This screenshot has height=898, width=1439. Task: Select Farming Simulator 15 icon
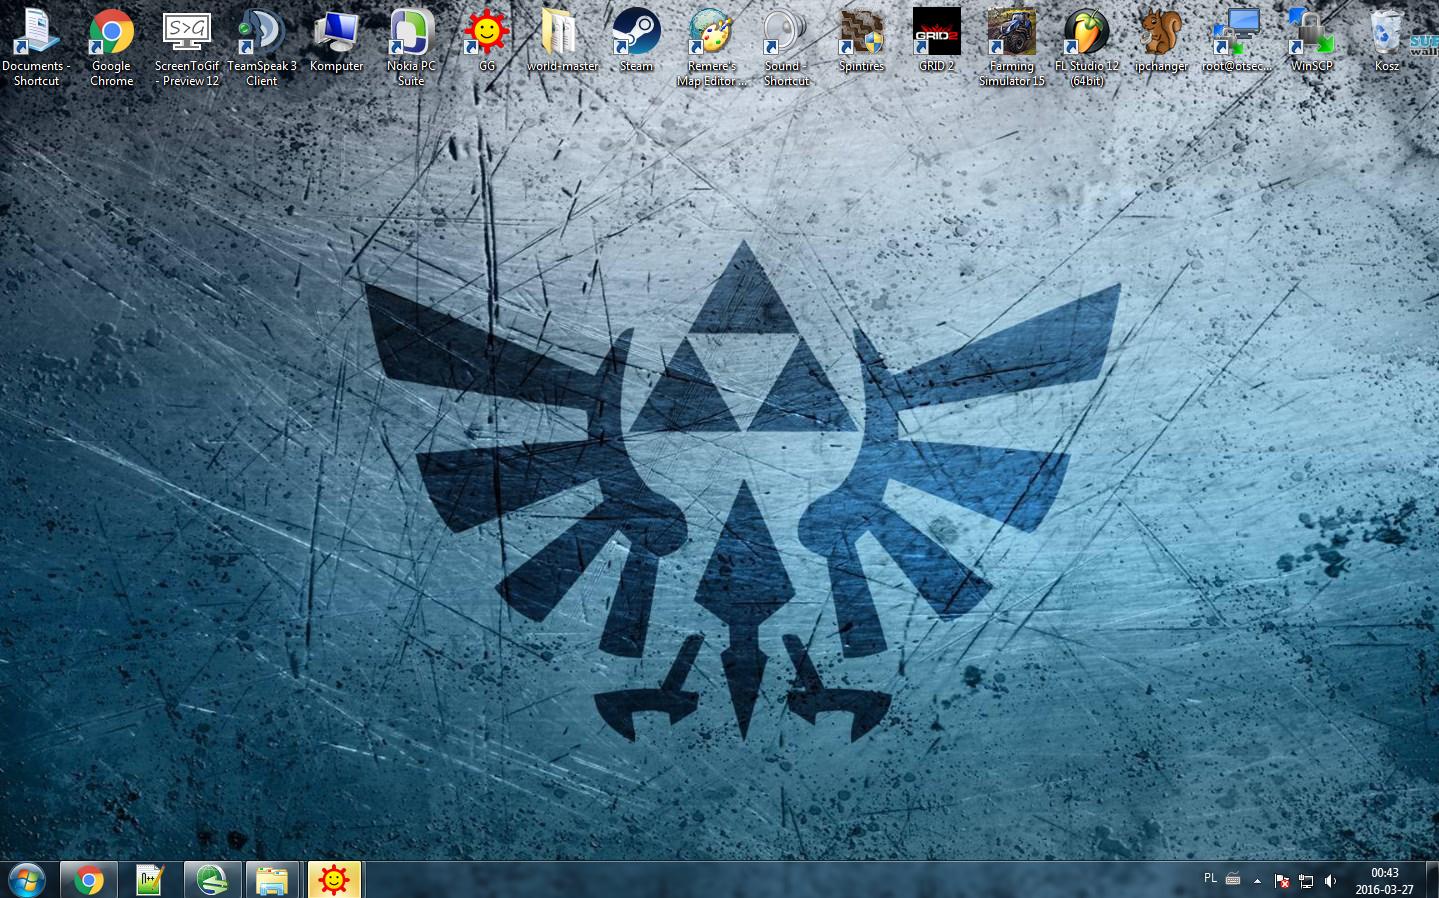[1011, 45]
